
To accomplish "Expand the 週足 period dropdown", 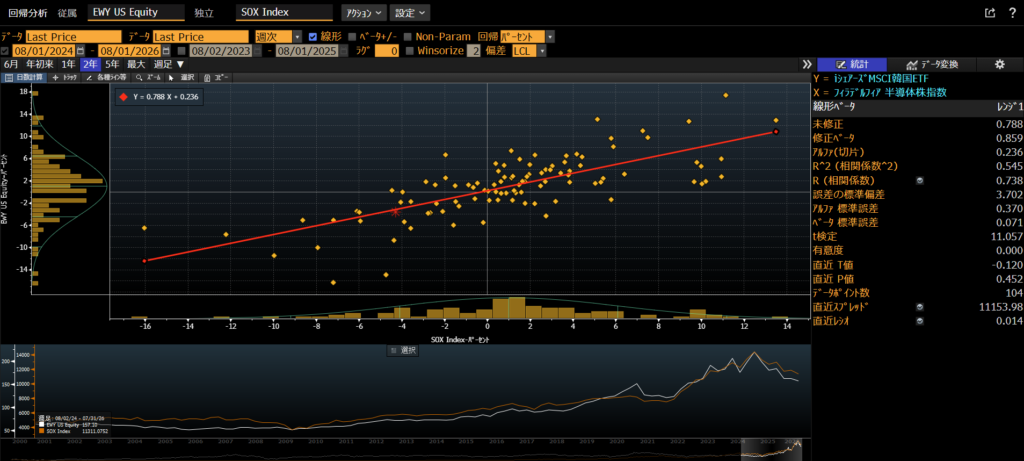I will click(170, 64).
